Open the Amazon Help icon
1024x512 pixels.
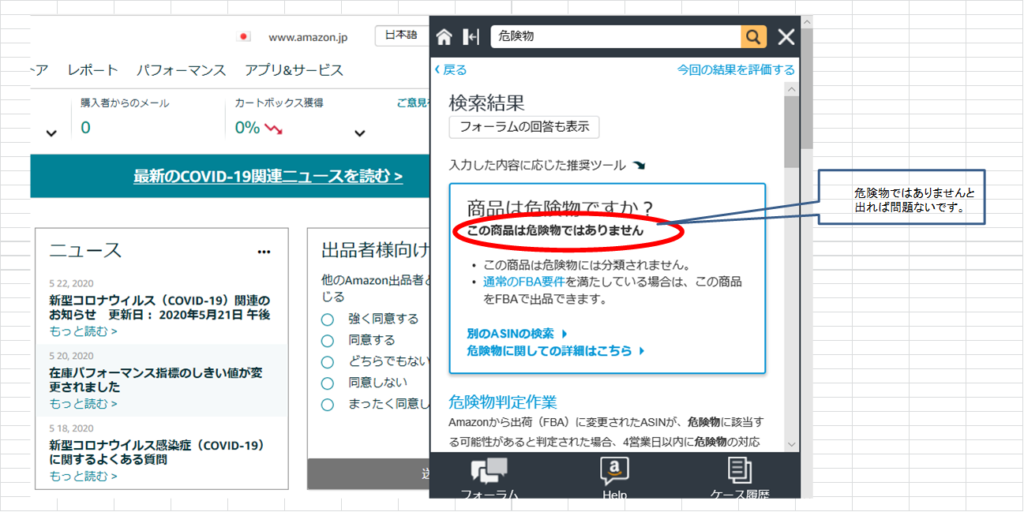pos(615,472)
